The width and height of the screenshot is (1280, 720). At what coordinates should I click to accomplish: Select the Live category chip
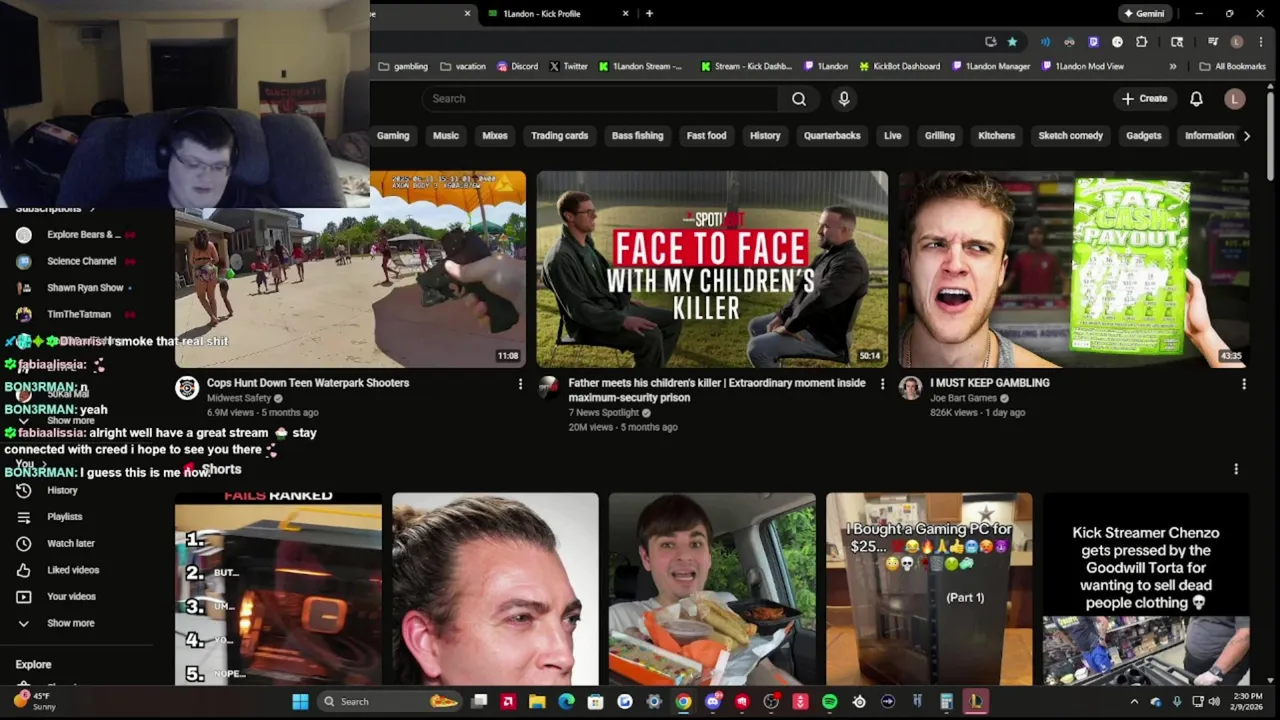(893, 136)
